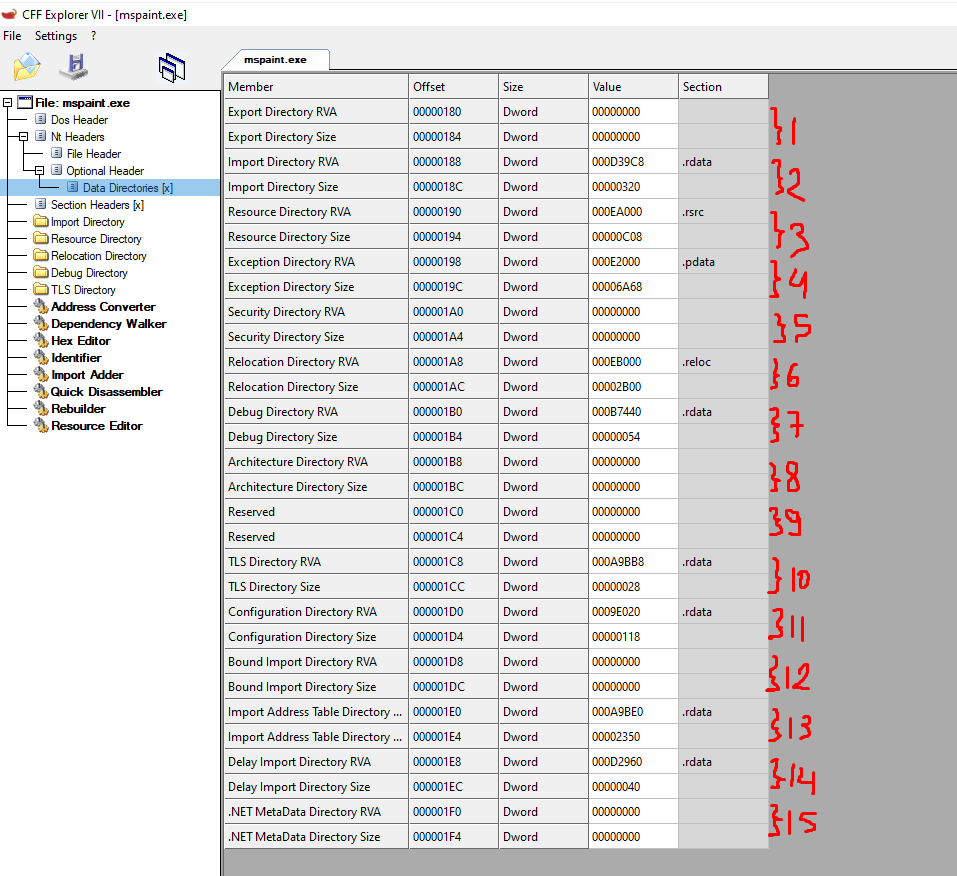957x876 pixels.
Task: Open Import Directory in the tree
Action: 87,222
